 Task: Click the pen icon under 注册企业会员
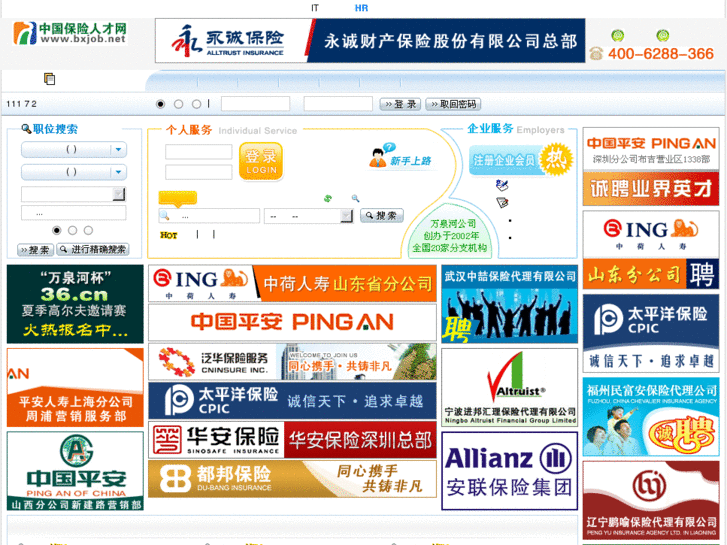click(x=502, y=185)
